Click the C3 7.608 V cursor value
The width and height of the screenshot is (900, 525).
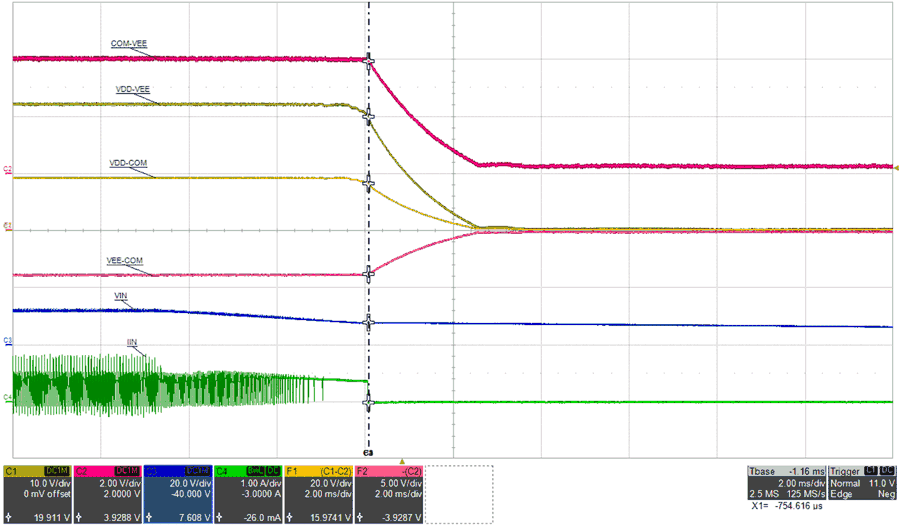point(195,518)
